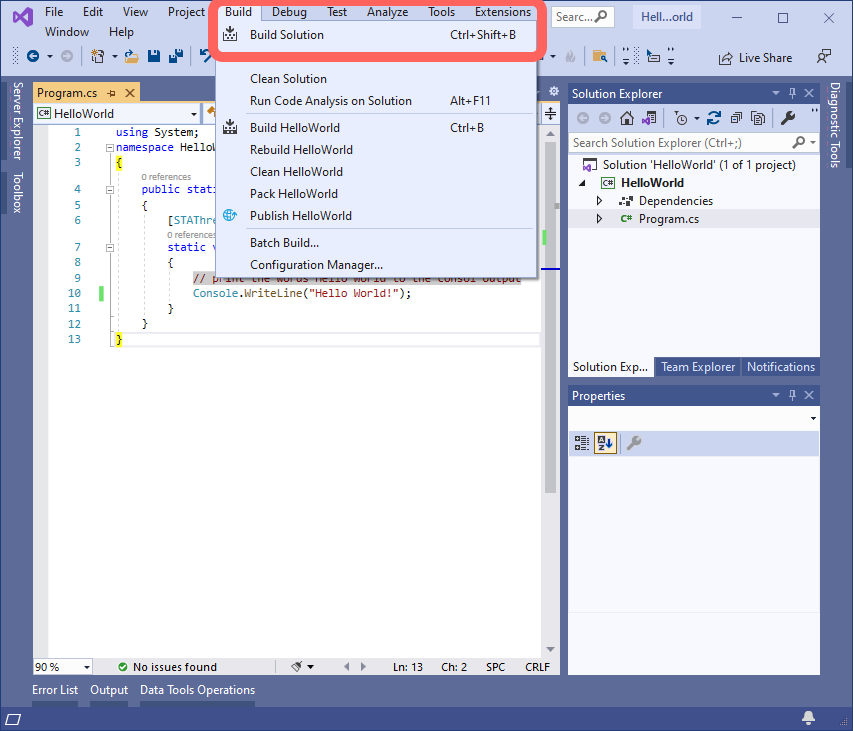Open Configuration Manager... from menu
This screenshot has width=853, height=731.
click(376, 265)
